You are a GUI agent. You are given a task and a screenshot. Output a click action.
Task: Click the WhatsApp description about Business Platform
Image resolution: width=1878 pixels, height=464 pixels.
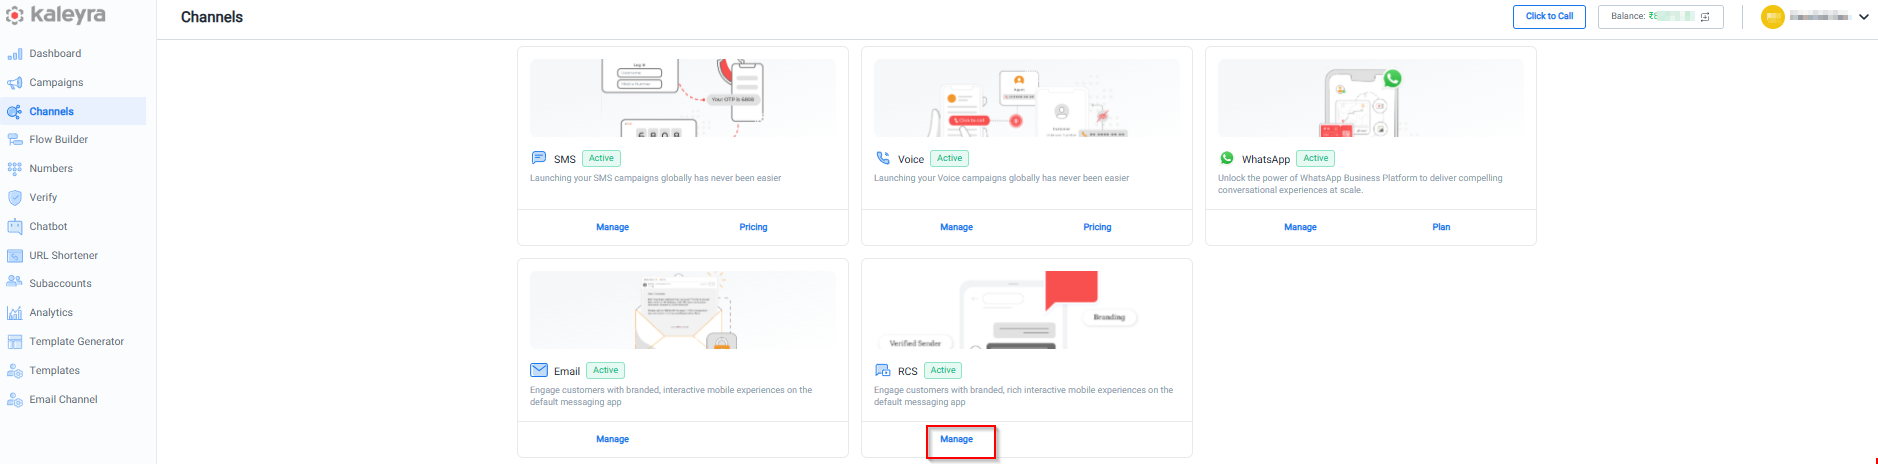tap(1360, 184)
